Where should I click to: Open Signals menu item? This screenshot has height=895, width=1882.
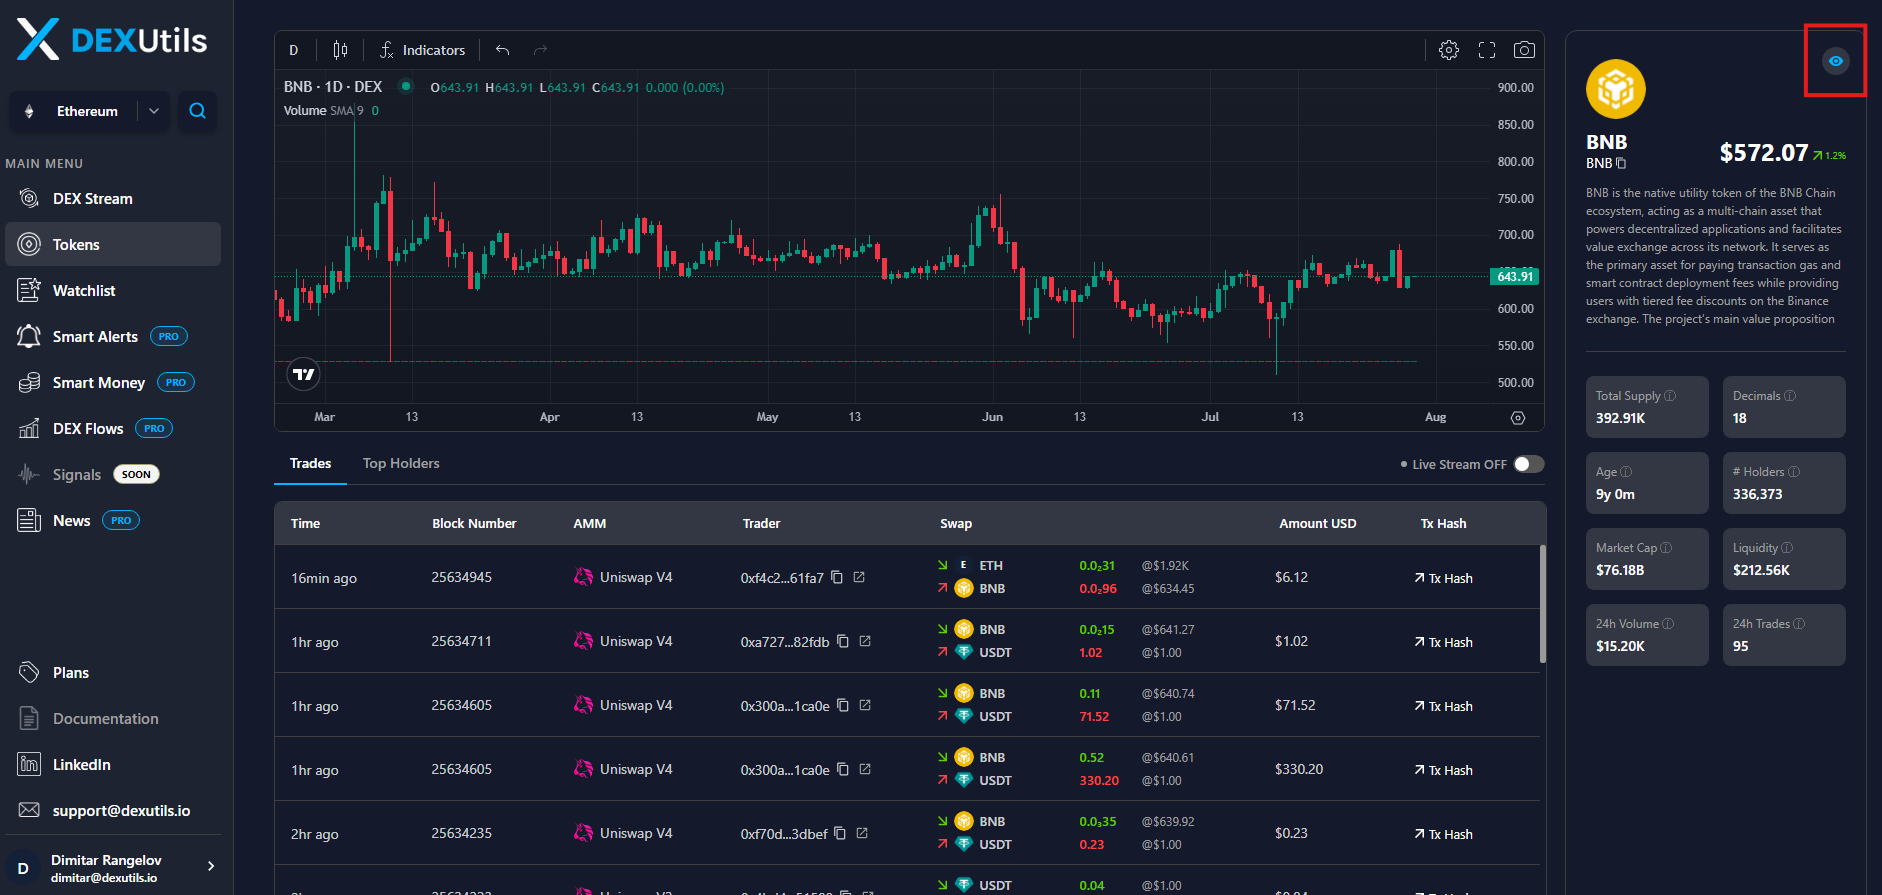pyautogui.click(x=113, y=475)
